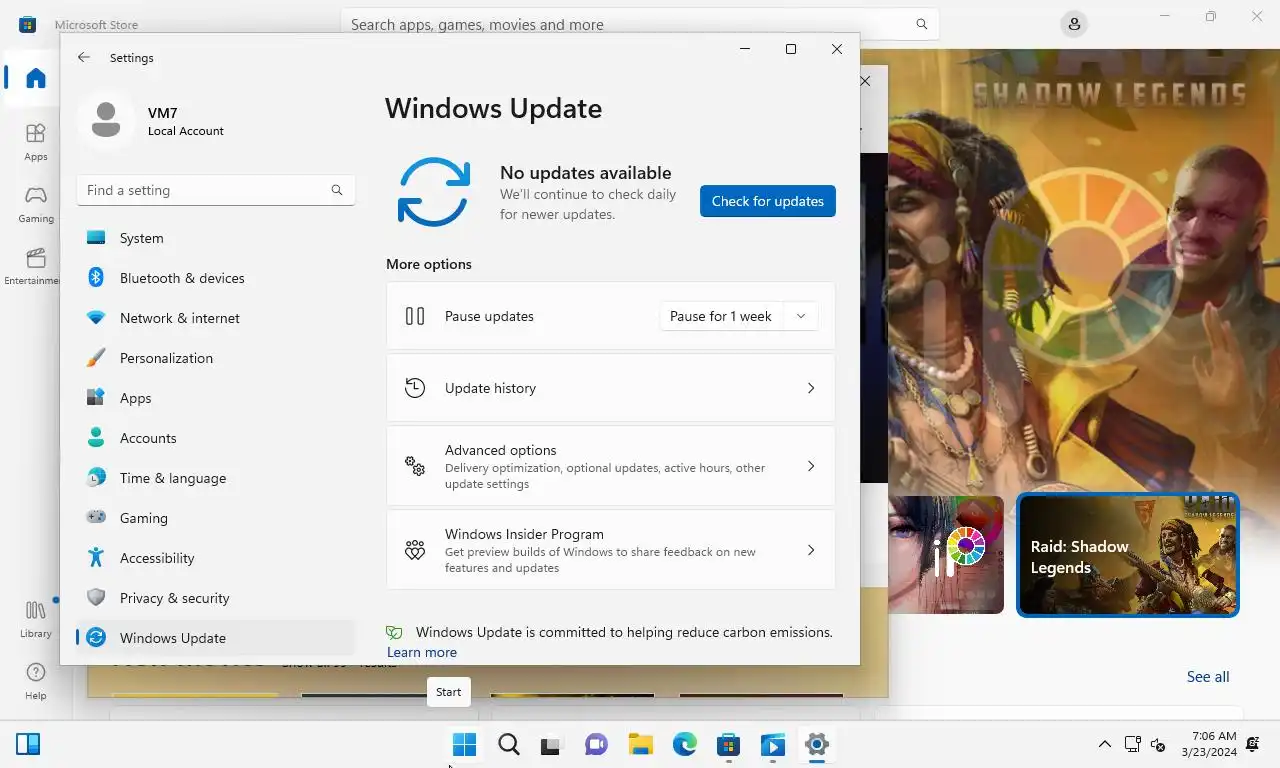Open the Windows Start menu
The height and width of the screenshot is (768, 1280).
(x=465, y=744)
